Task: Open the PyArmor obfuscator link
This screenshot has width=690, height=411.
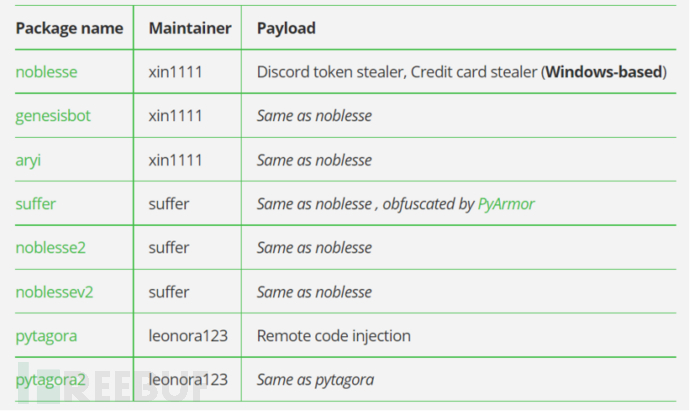Action: point(506,204)
